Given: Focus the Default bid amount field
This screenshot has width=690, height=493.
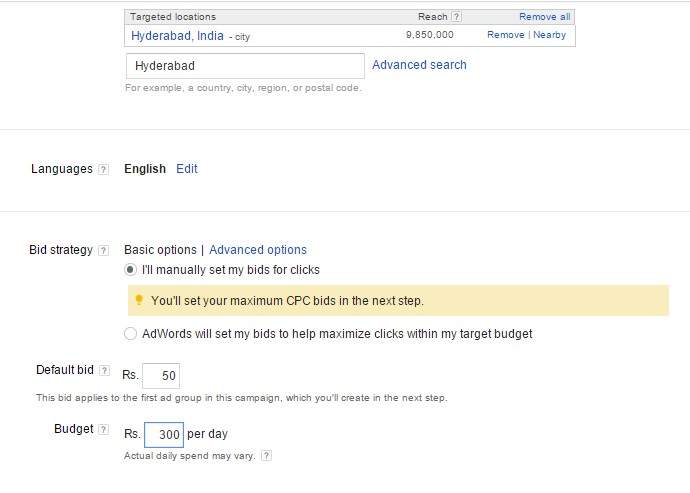Looking at the screenshot, I should tap(161, 376).
